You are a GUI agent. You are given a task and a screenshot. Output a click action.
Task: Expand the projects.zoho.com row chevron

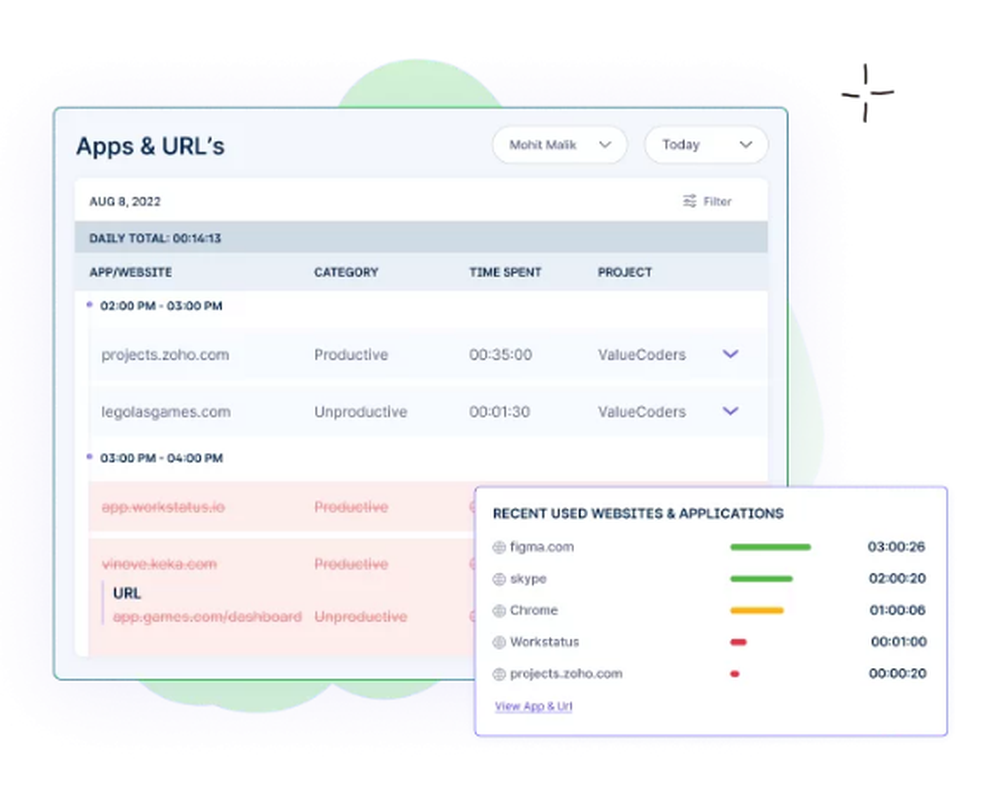[730, 354]
